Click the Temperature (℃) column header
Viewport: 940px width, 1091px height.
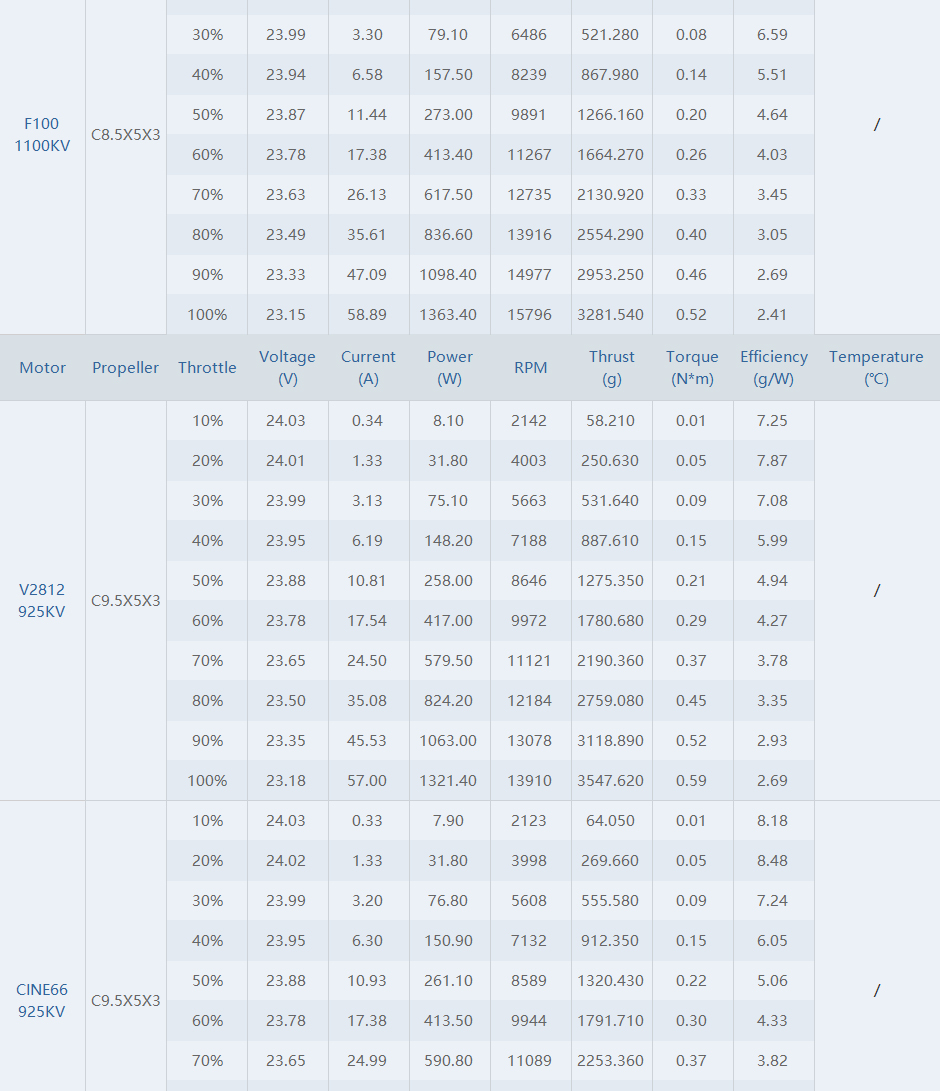[x=876, y=368]
